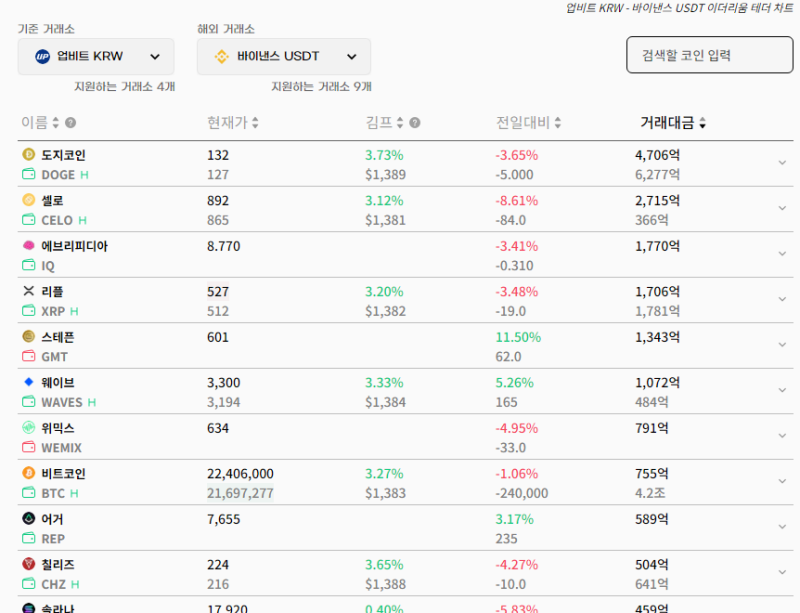Select 스테픈 daily change 11.50%
Viewport: 800px width, 613px height.
(518, 337)
